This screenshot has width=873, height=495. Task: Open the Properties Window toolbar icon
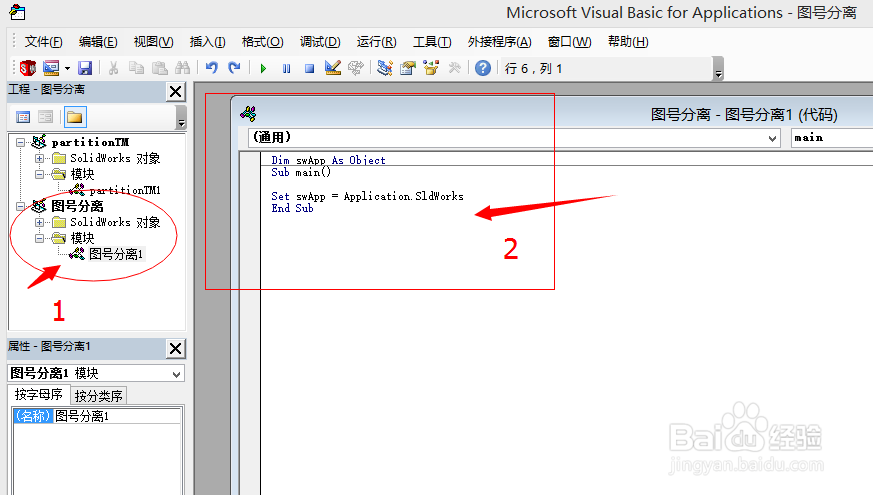(x=408, y=68)
